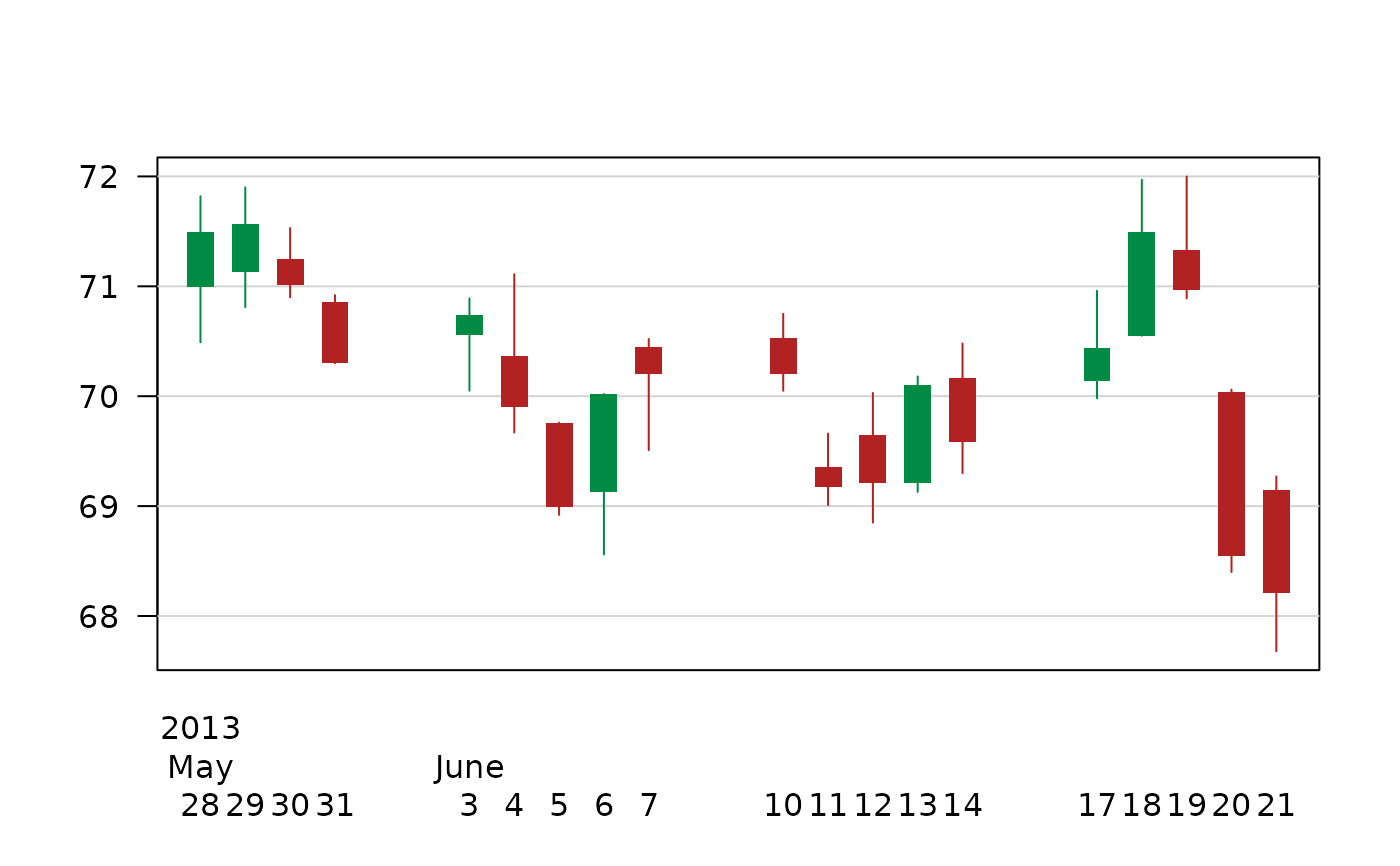The image size is (1400, 866).
Task: Click the small green June 3 candle
Action: 469,325
